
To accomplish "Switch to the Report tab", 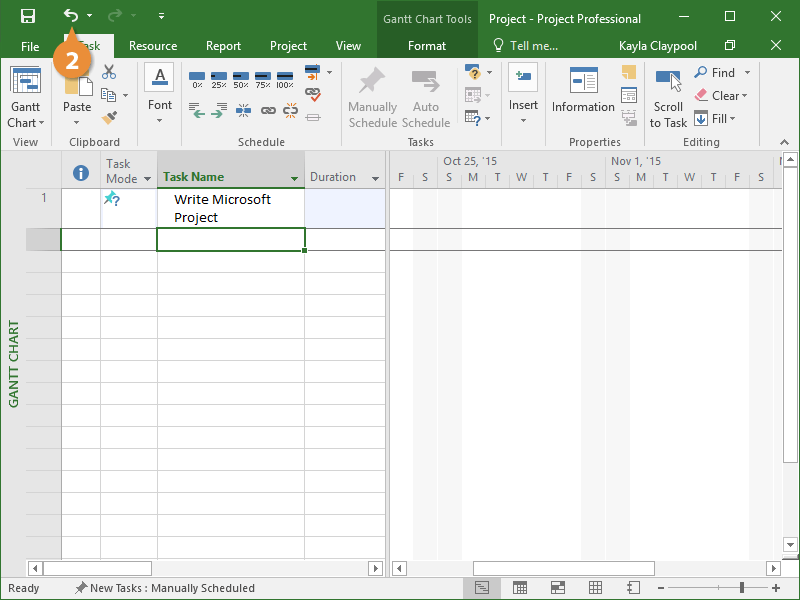I will (x=223, y=46).
